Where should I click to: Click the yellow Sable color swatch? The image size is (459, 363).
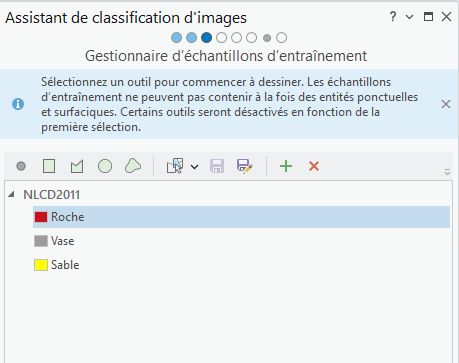click(x=41, y=265)
